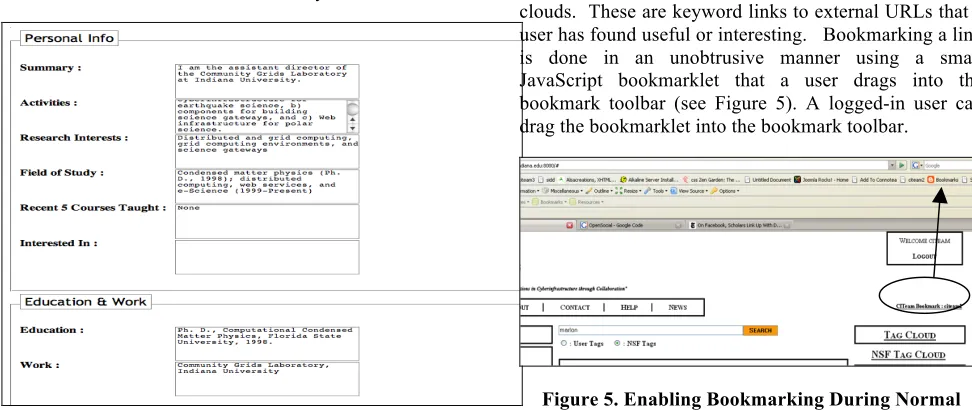Click the orange Search button
The image size is (972, 410).
(x=760, y=331)
